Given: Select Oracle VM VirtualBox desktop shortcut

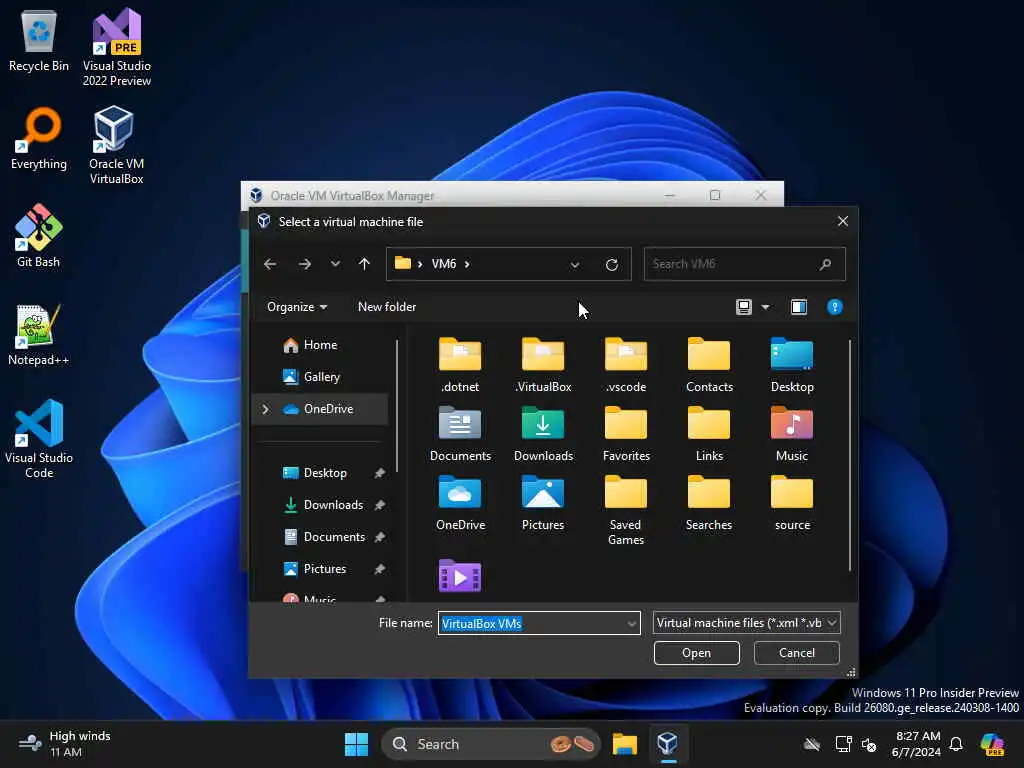Looking at the screenshot, I should [x=116, y=145].
